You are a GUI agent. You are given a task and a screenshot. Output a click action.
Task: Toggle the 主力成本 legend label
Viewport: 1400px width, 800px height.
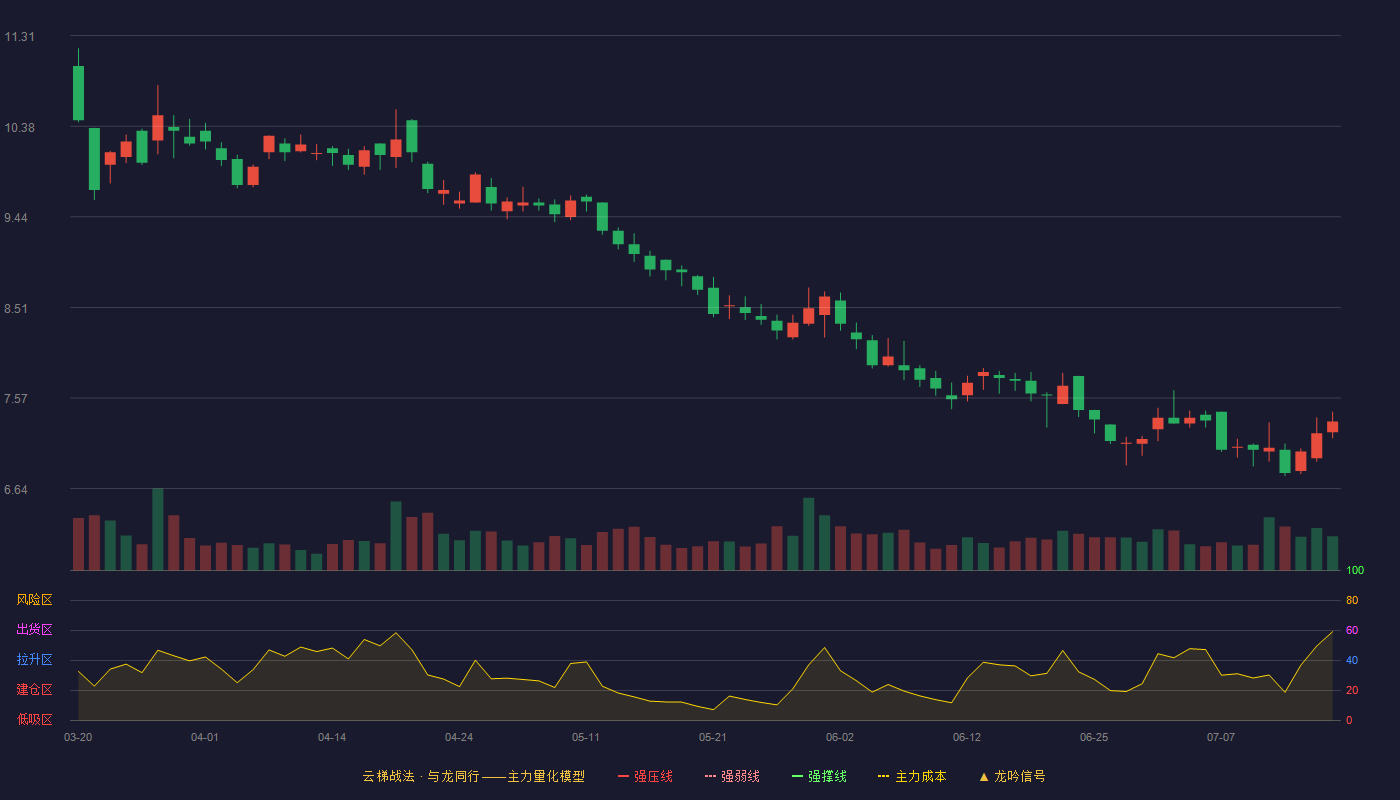920,776
